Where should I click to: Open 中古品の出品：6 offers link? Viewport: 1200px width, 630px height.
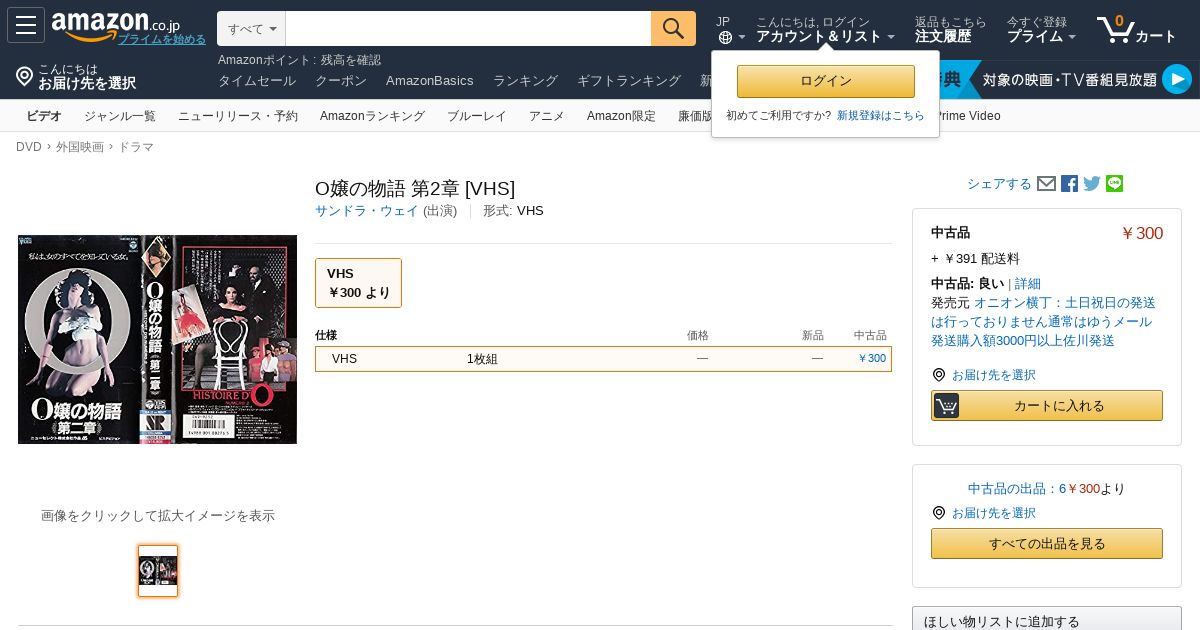point(1017,489)
